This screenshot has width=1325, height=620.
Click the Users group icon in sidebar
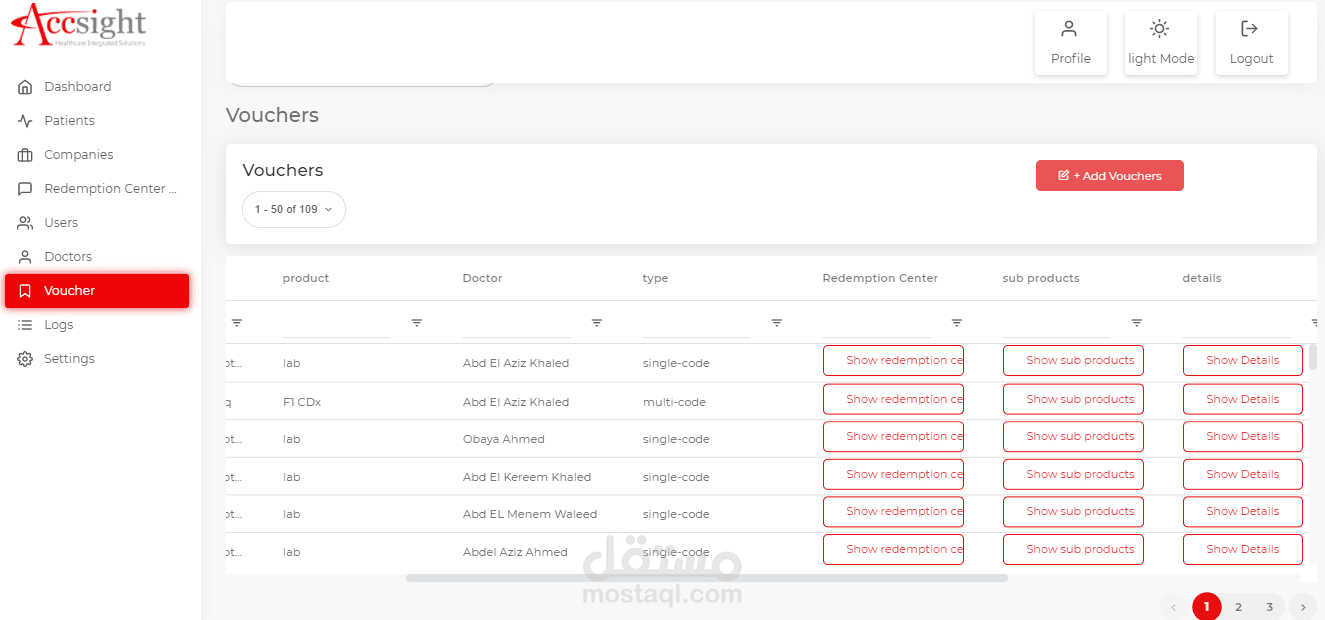click(x=25, y=223)
